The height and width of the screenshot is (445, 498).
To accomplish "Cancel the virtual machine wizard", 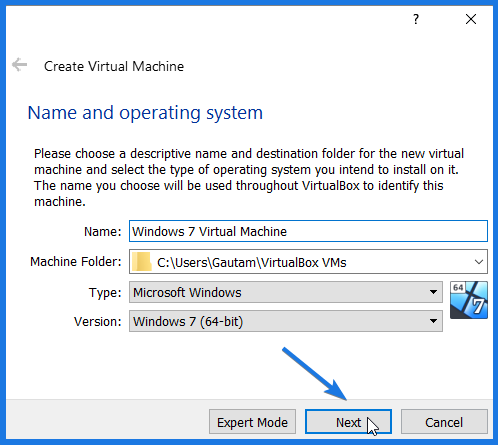I will [444, 422].
